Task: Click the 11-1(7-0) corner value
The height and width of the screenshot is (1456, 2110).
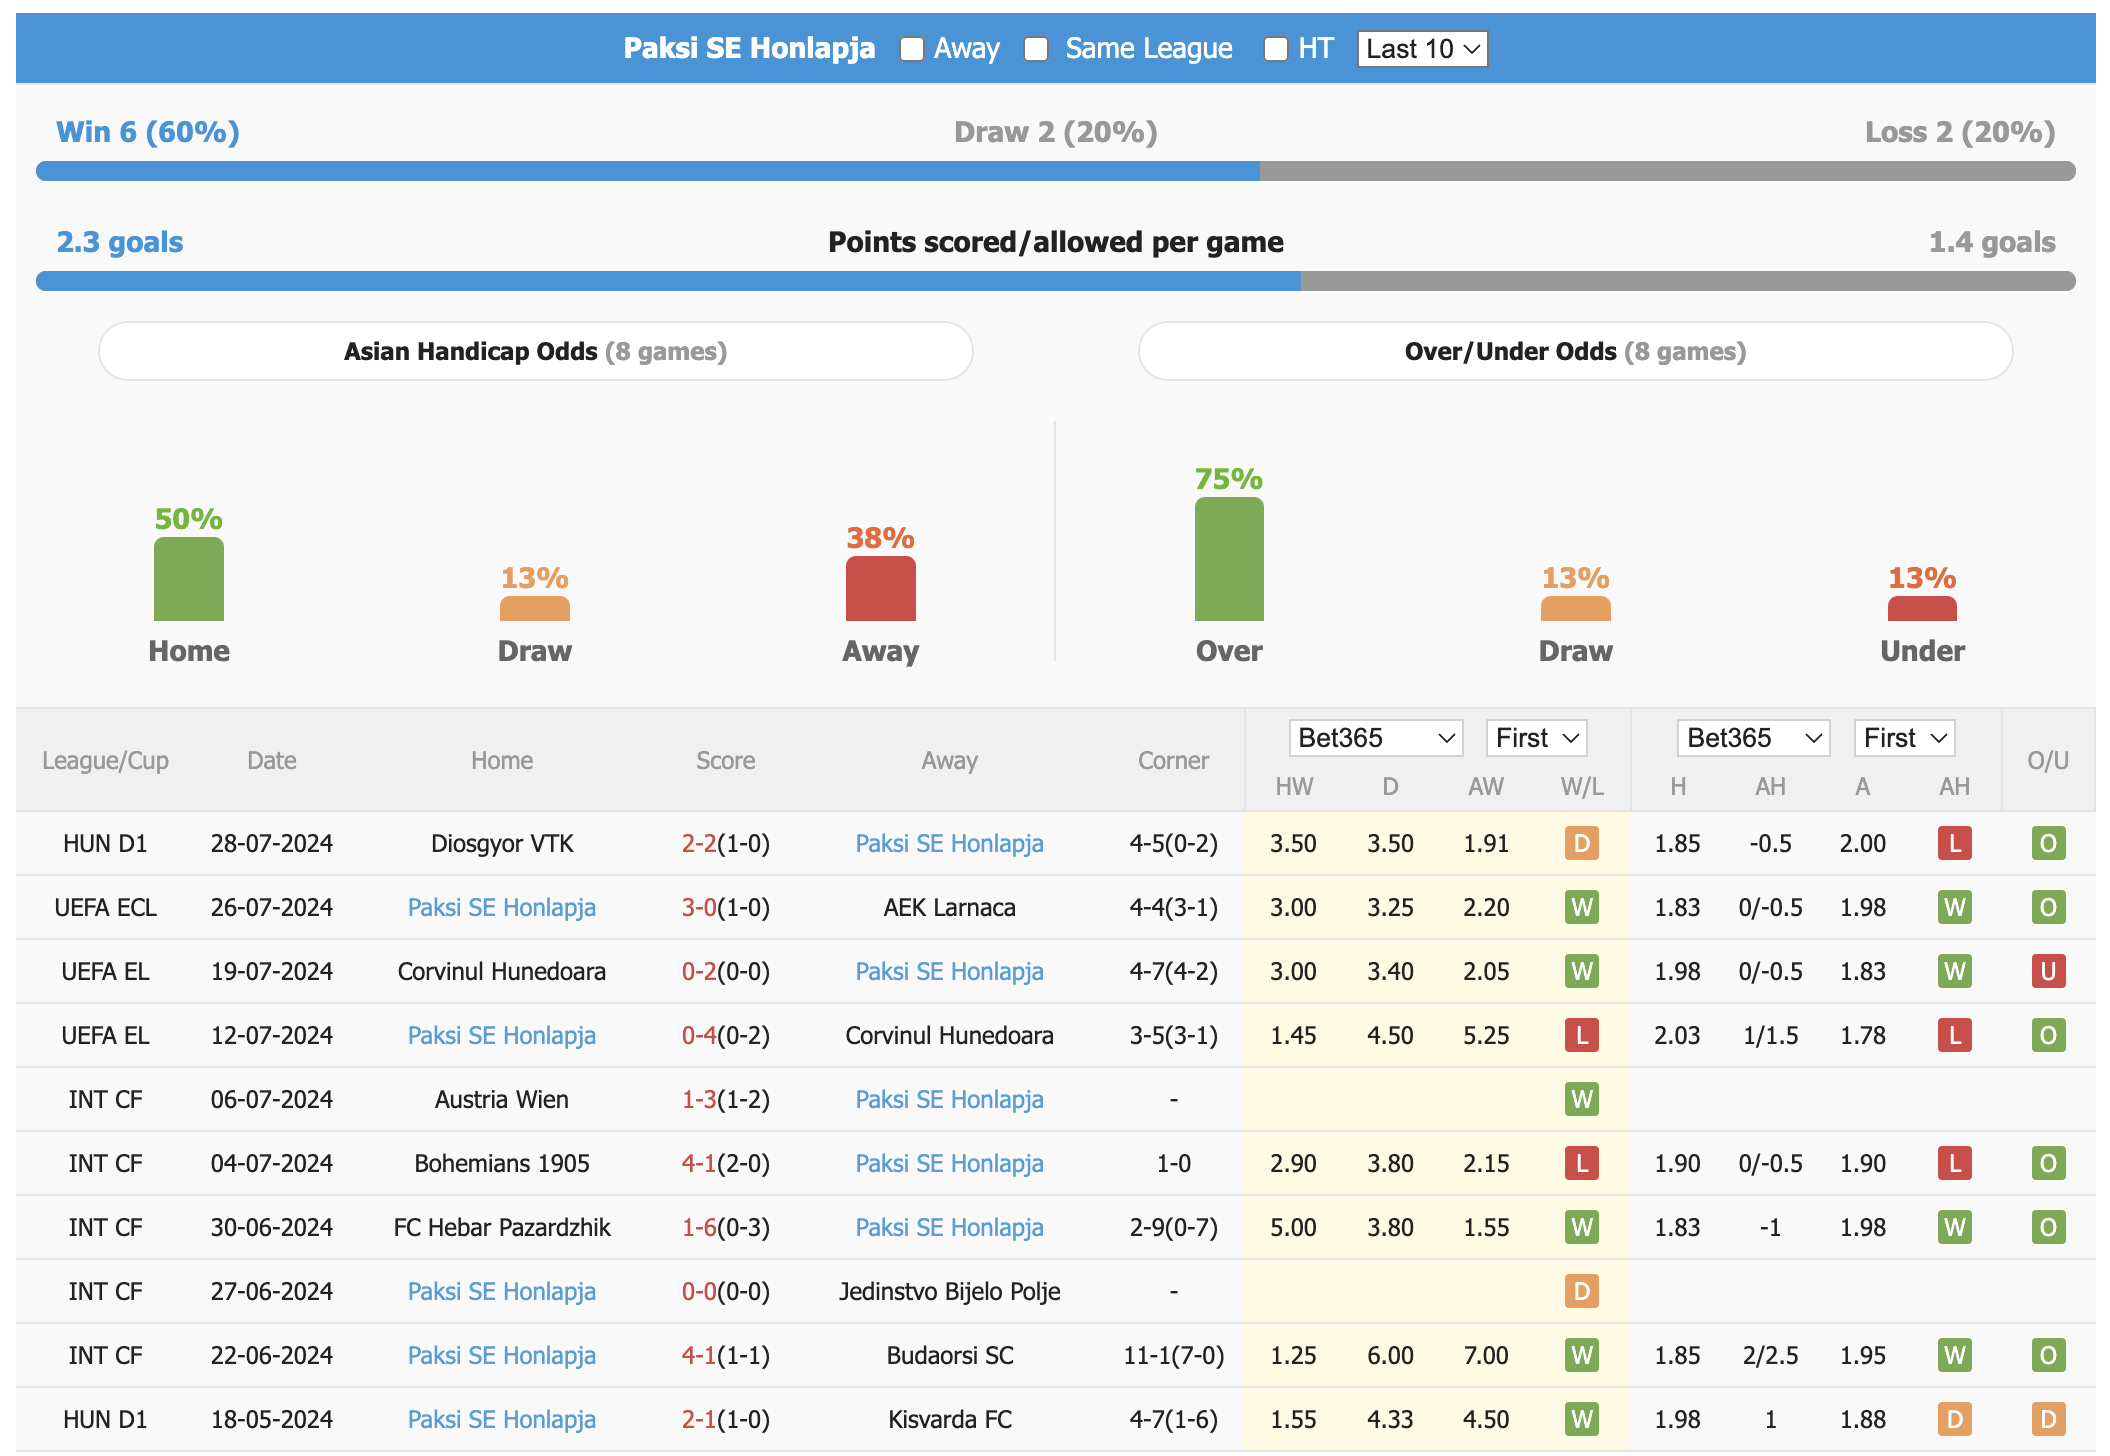Action: pos(1173,1355)
